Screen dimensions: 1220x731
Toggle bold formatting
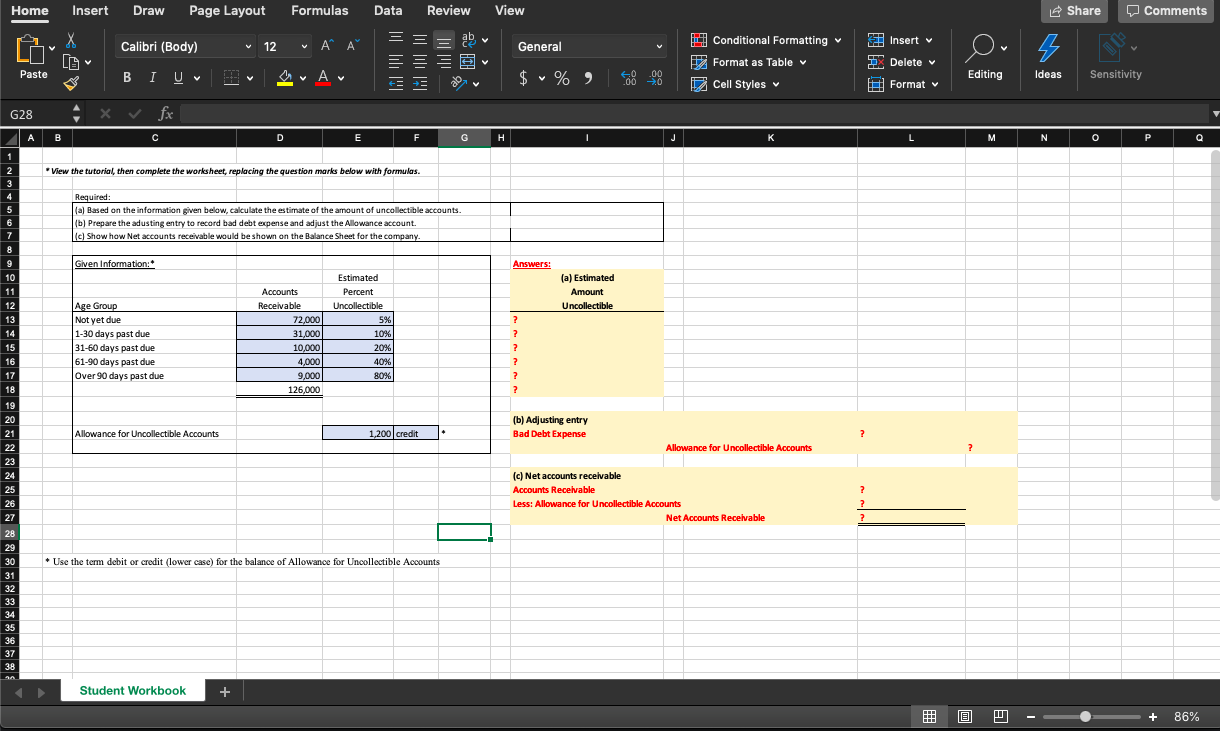pyautogui.click(x=128, y=77)
